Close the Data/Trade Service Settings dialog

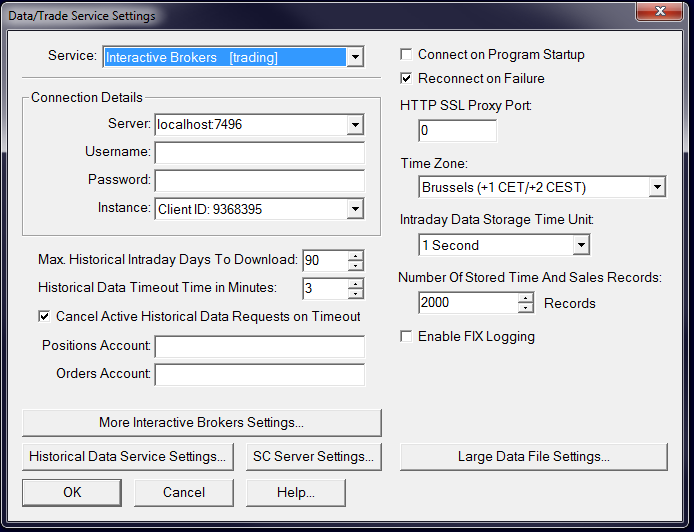click(659, 13)
